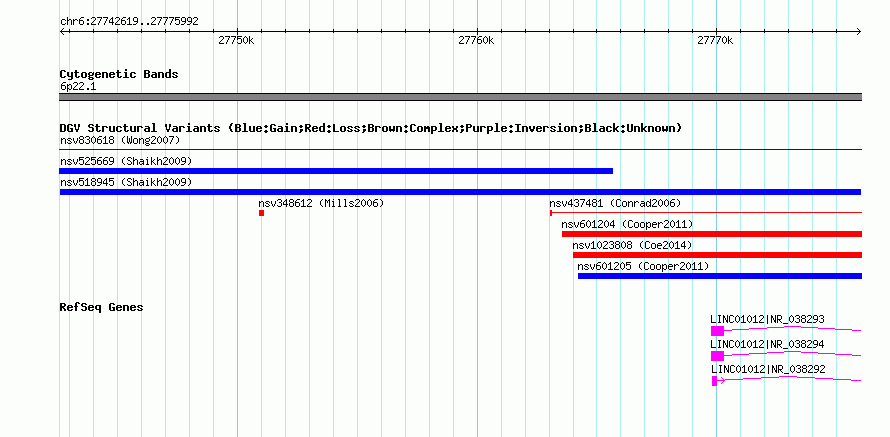Click the DGV Structural Variants track title
Image resolution: width=890 pixels, height=437 pixels.
[371, 128]
